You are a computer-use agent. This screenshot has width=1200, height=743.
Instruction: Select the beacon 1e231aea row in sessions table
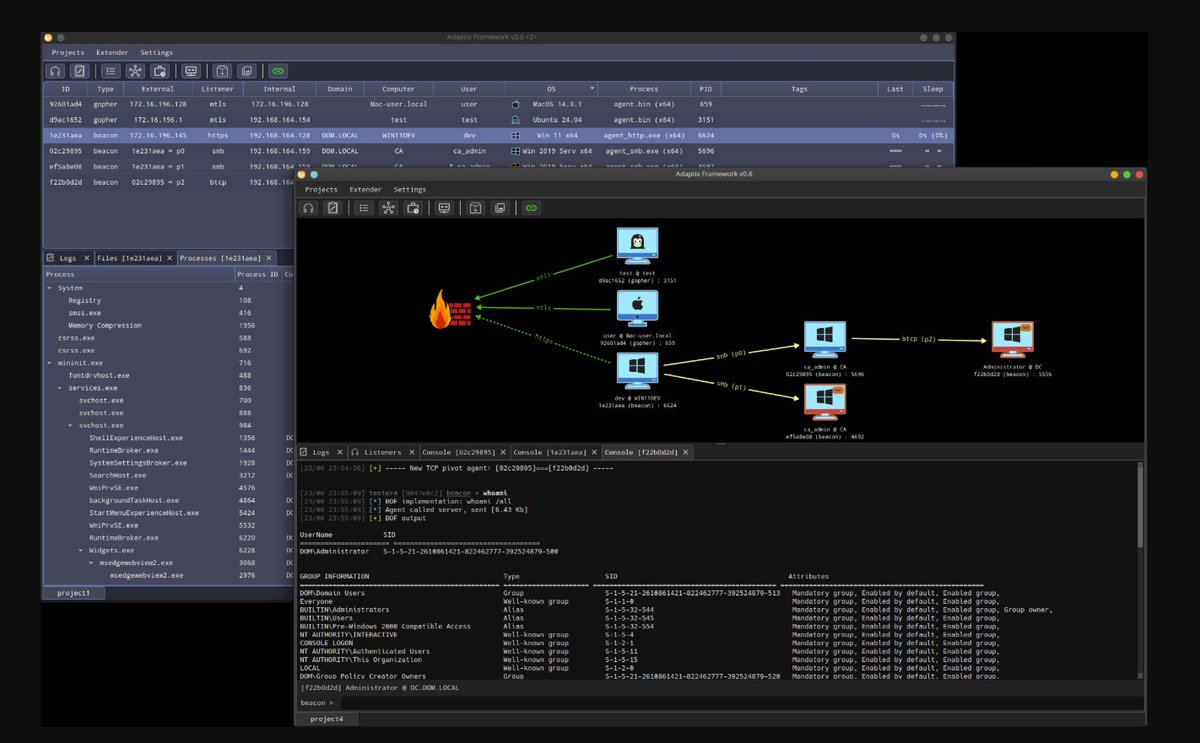coord(498,135)
